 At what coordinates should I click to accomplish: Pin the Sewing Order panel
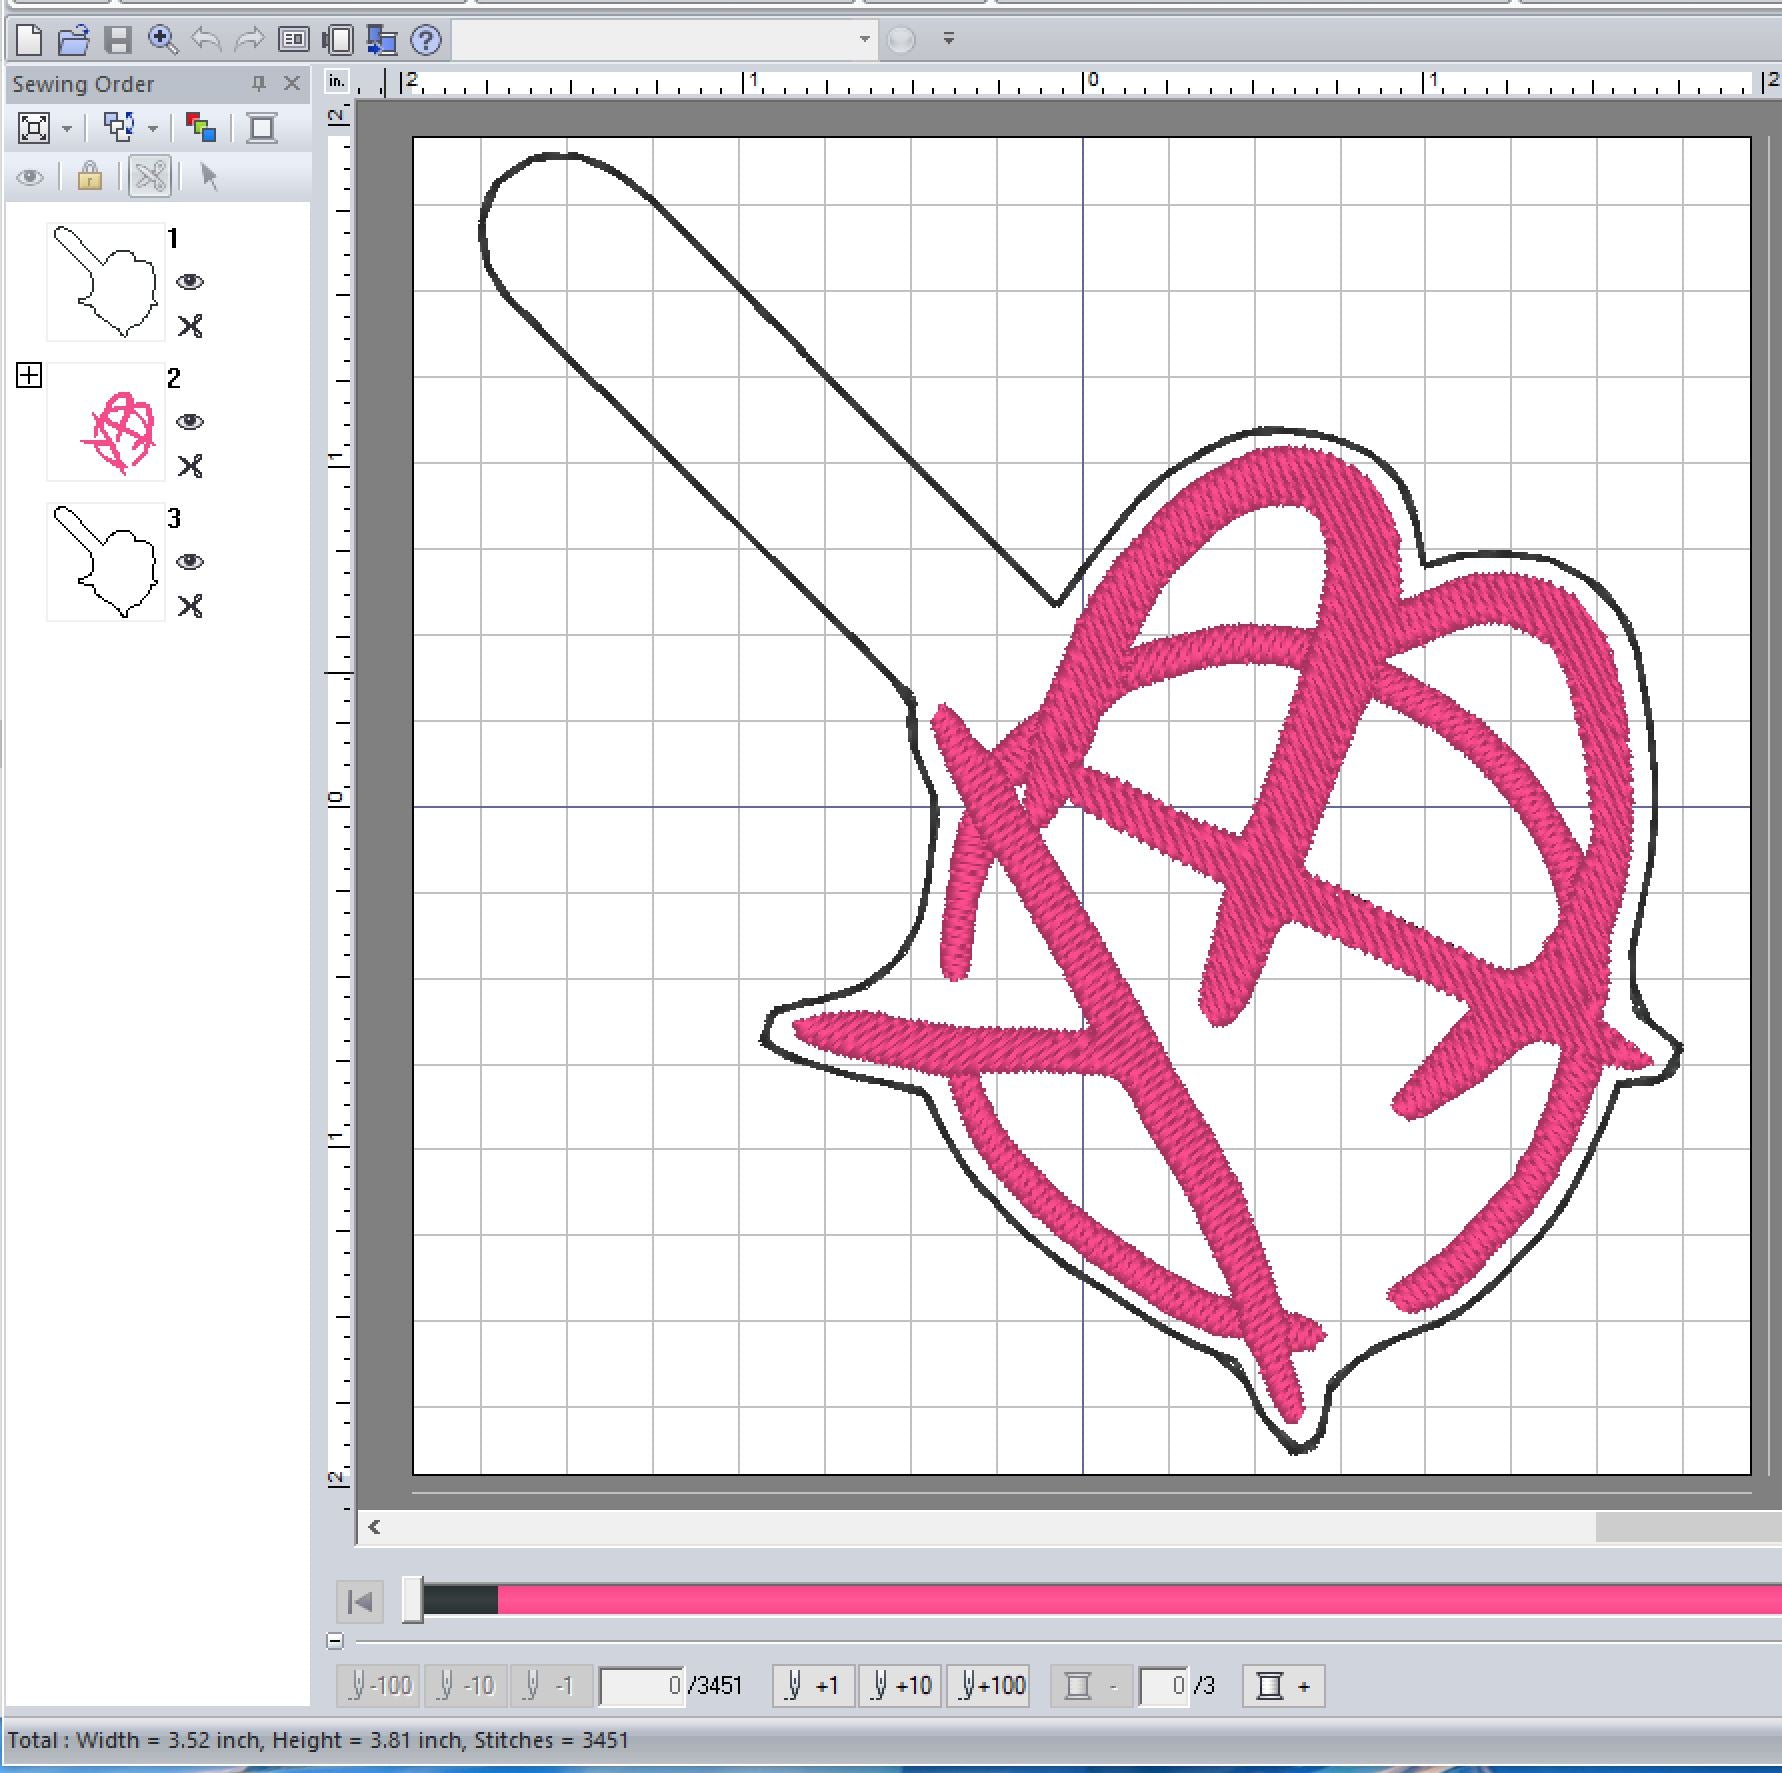coord(258,83)
